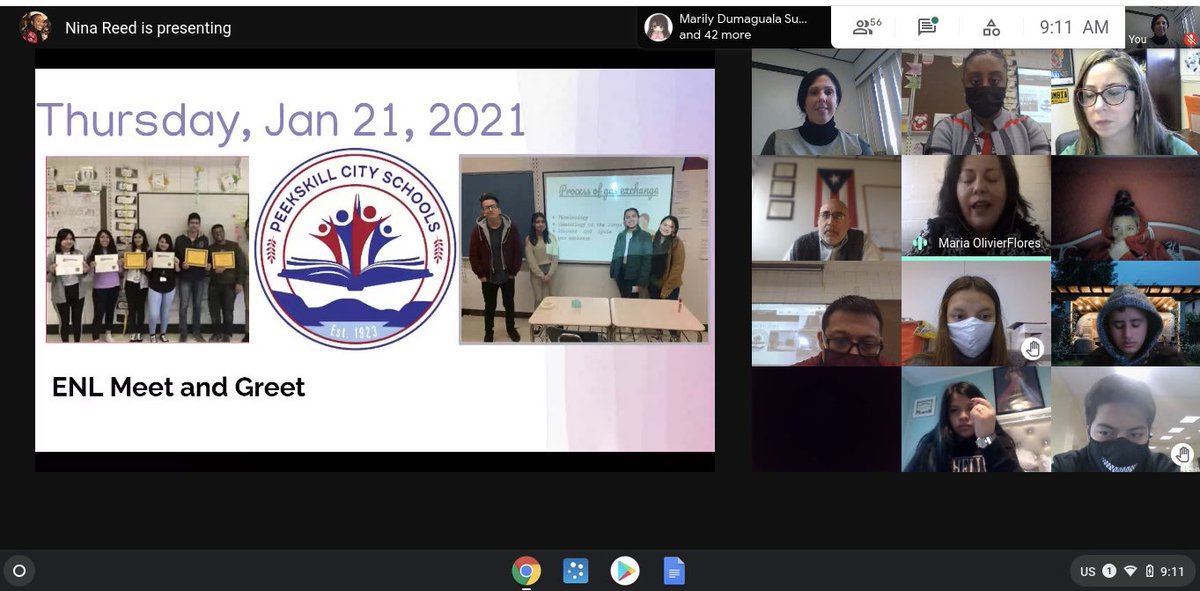Open the activities shapes icon
The image size is (1200, 591).
(991, 27)
